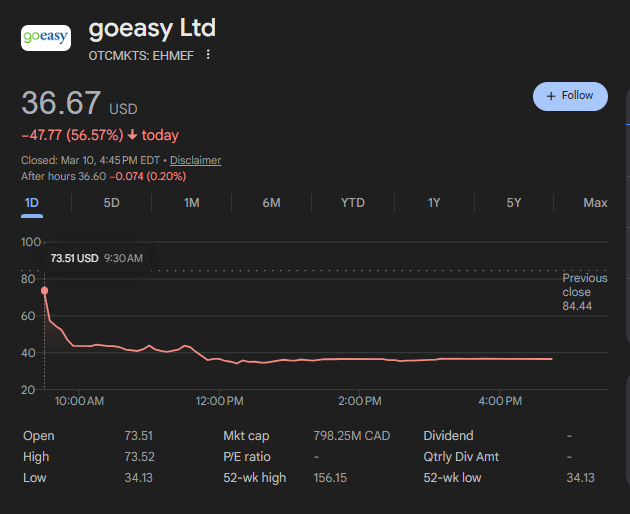
Task: Switch to the 1M chart range
Action: point(191,203)
